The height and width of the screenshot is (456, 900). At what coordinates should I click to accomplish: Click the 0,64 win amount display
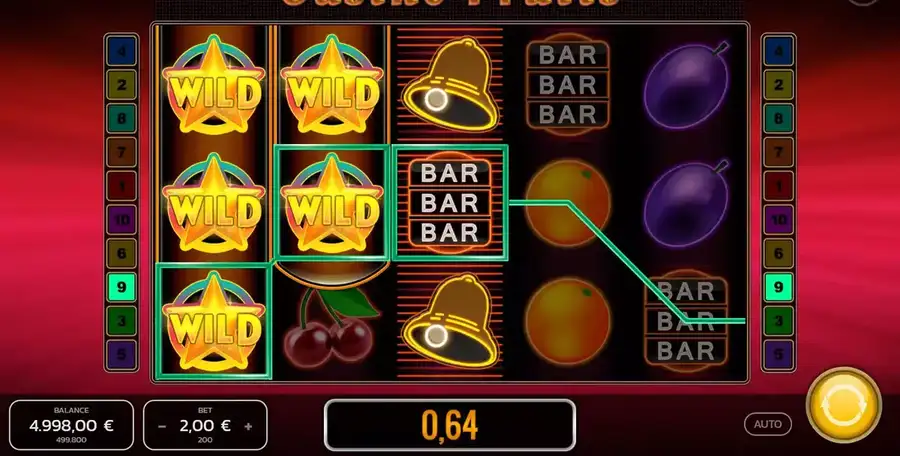coord(449,425)
